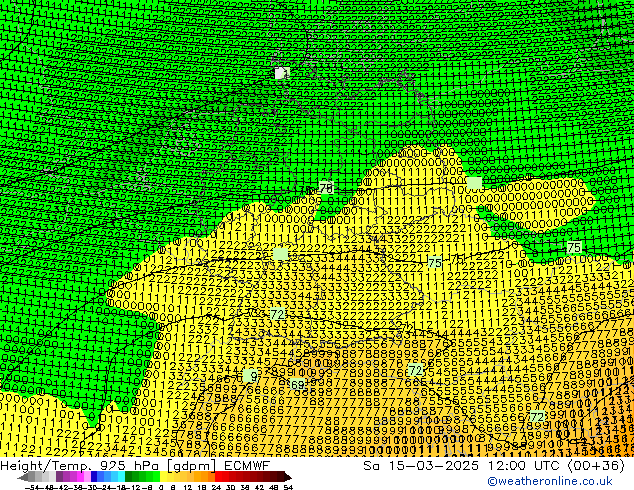Click the legend value 24
Viewport: 634px width, 490px height.
pos(216,487)
